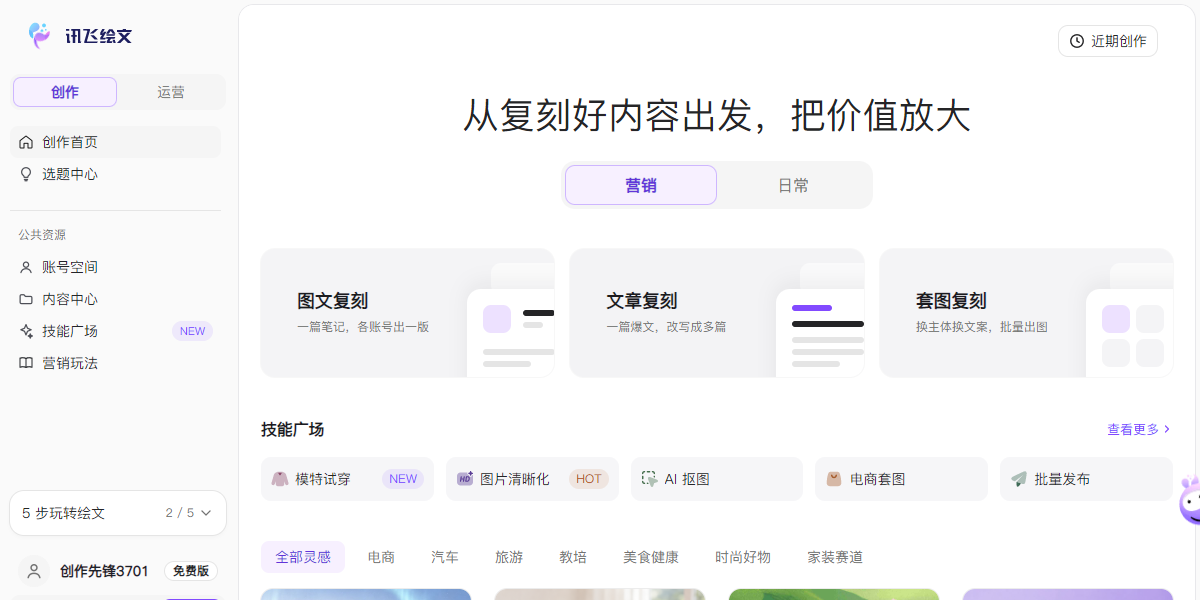Select the 汽车 category tab
The width and height of the screenshot is (1200, 600).
(445, 557)
